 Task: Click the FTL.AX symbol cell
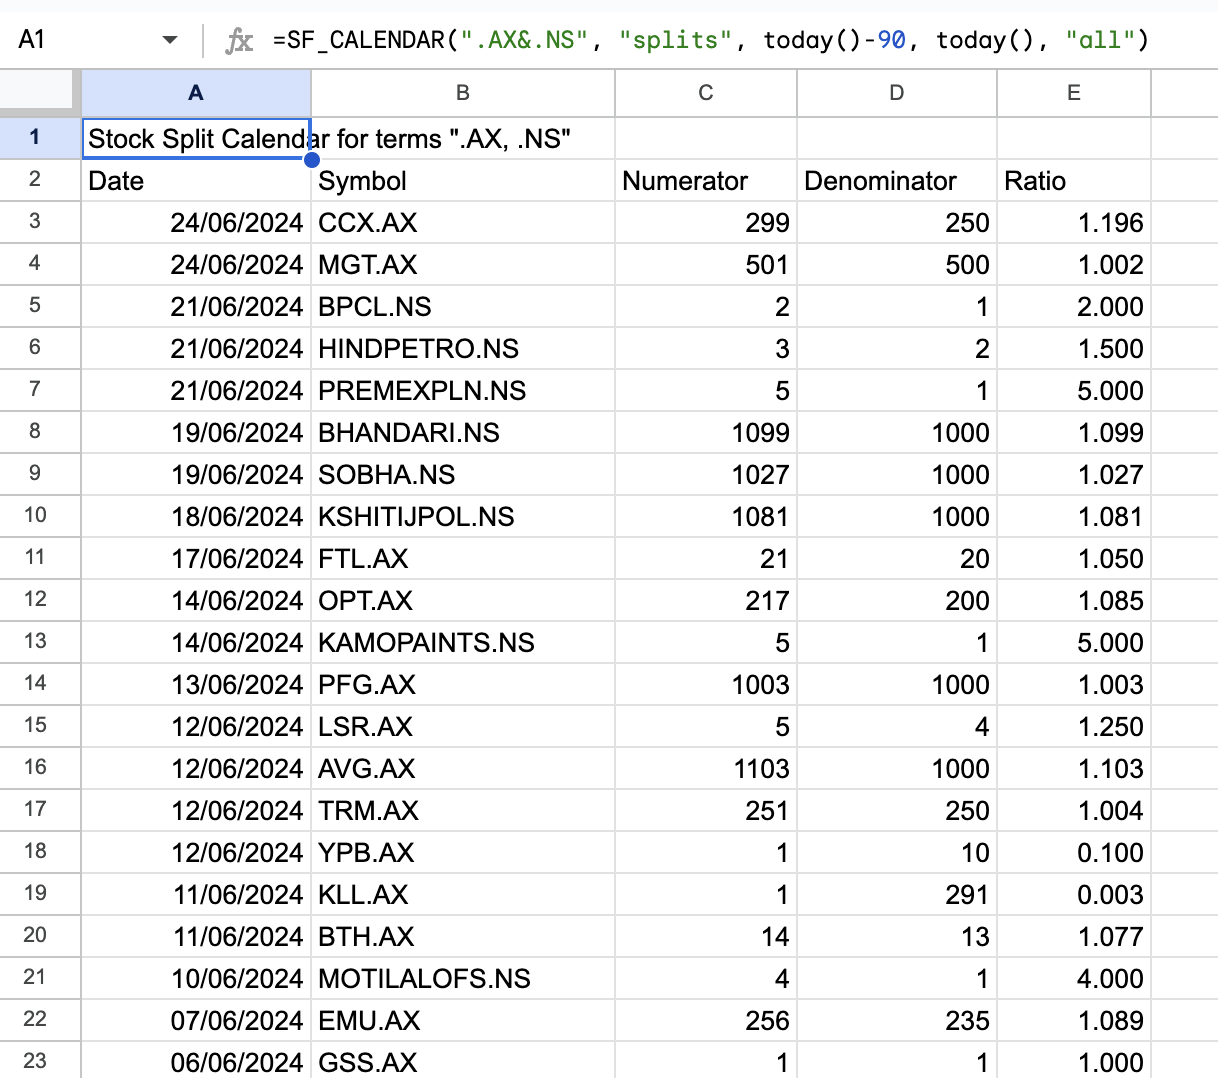[463, 559]
